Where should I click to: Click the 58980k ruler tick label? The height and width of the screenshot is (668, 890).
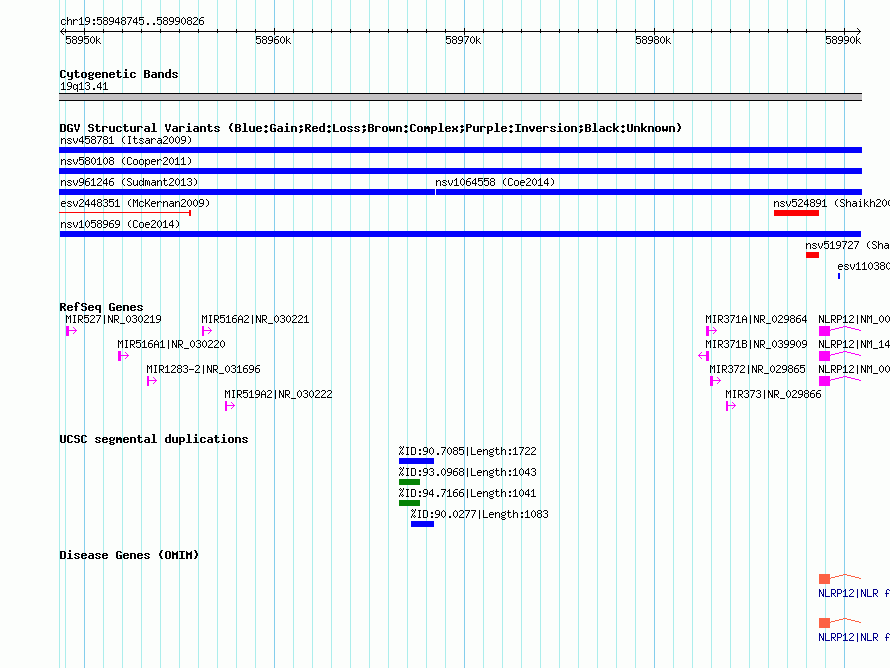(653, 40)
